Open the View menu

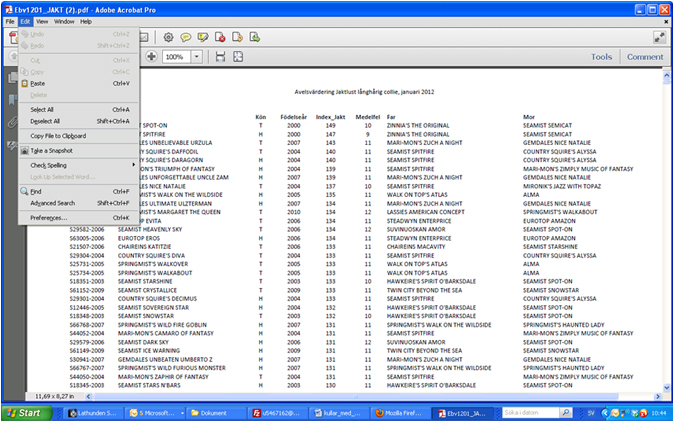tap(42, 20)
